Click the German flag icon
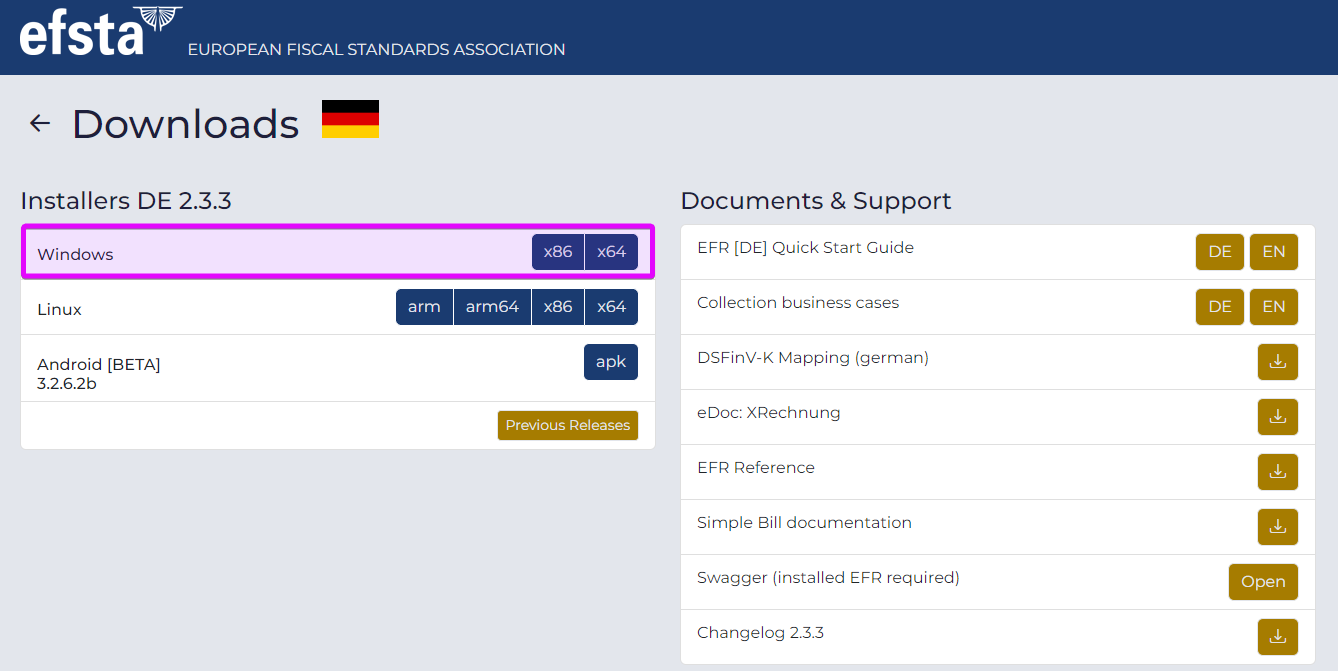Viewport: 1338px width, 671px height. 350,119
